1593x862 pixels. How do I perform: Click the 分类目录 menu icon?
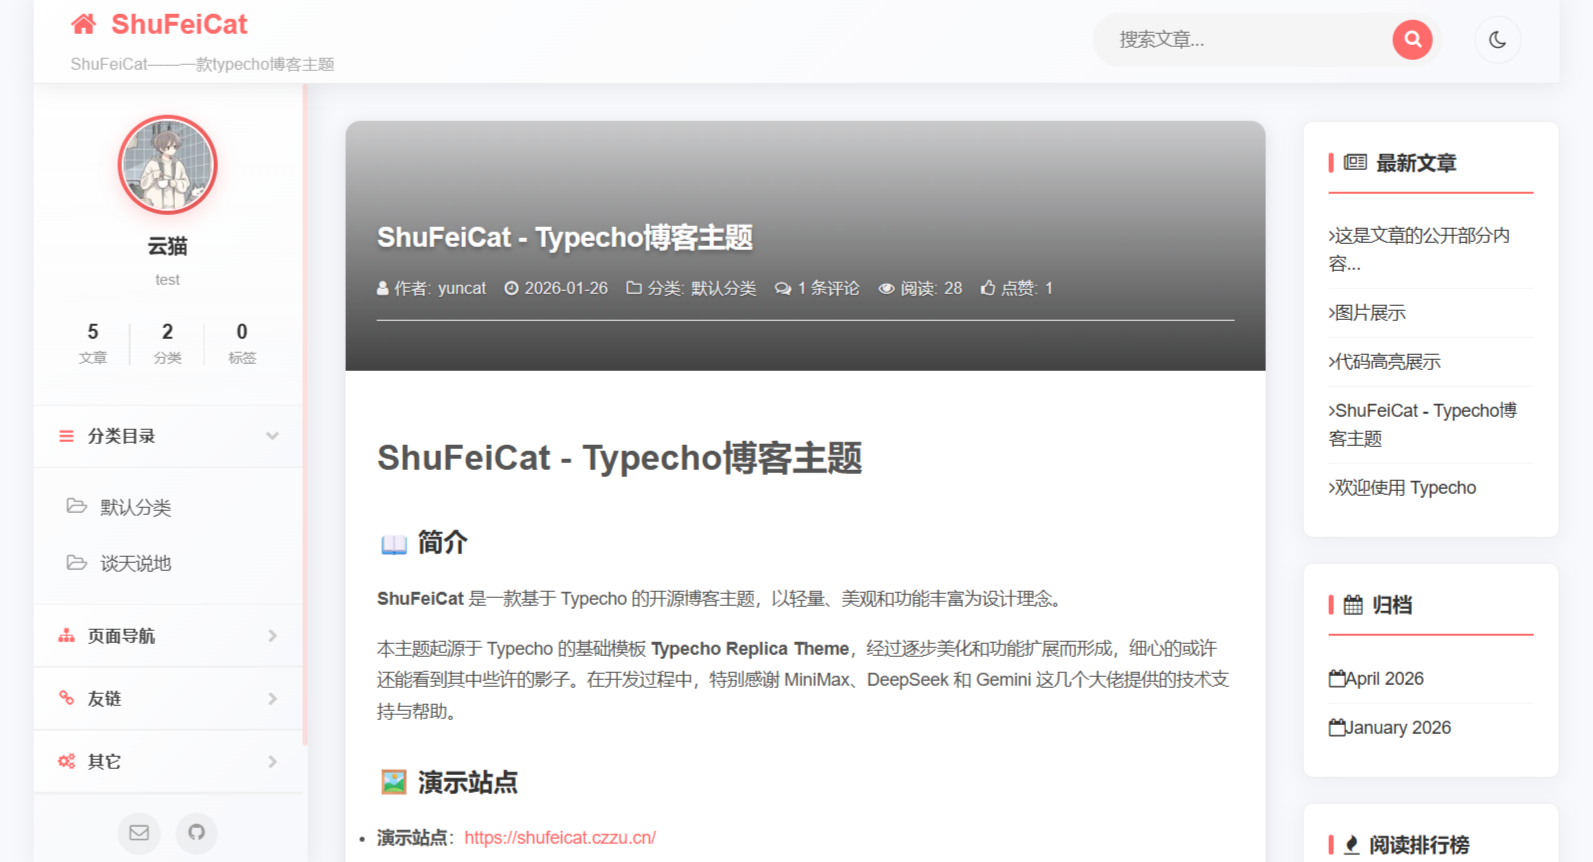coord(66,436)
